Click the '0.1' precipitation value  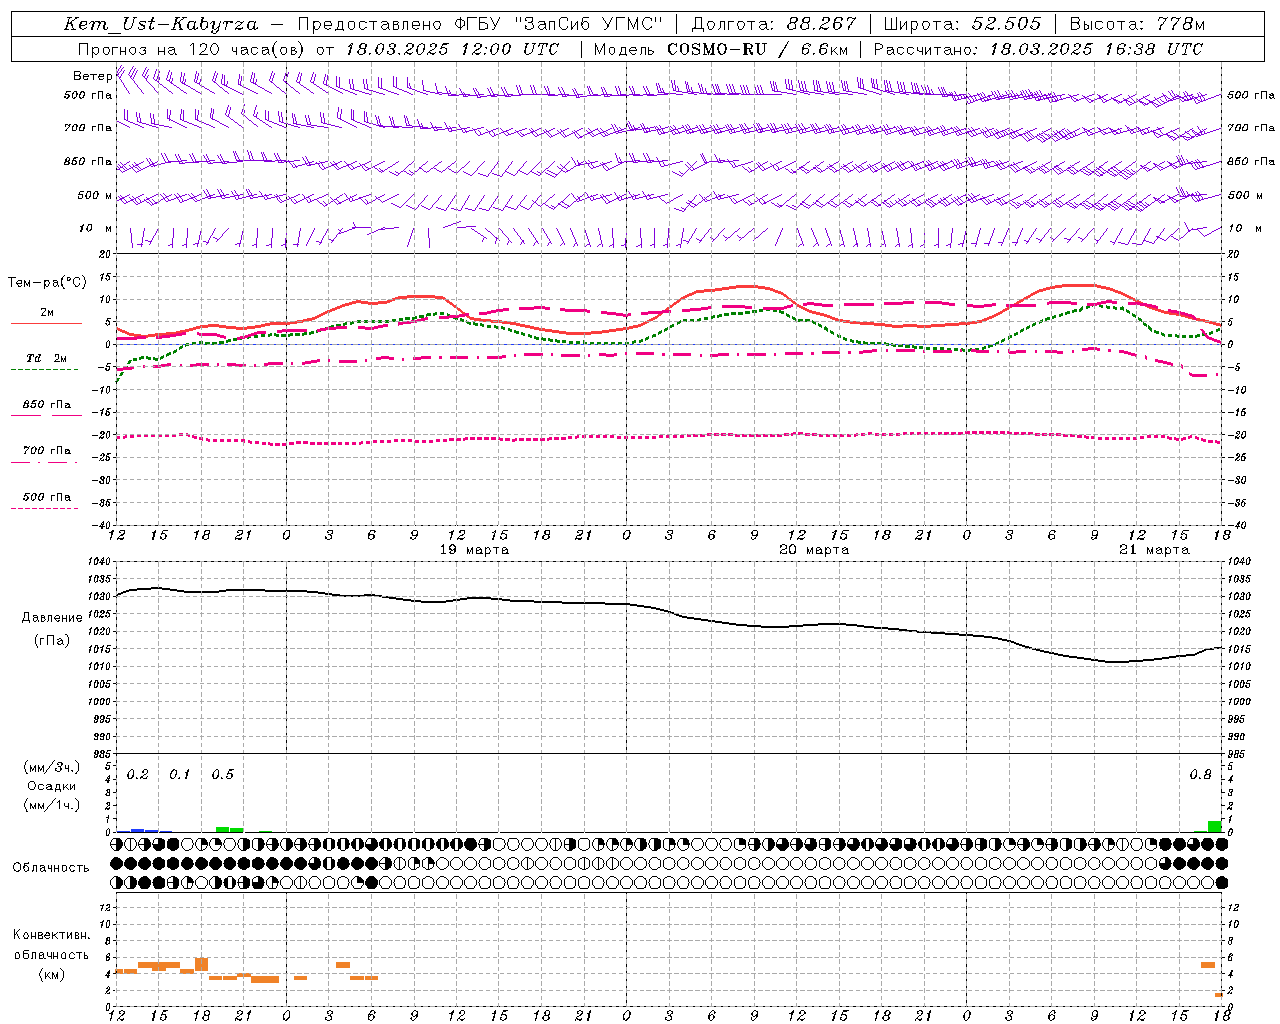(180, 775)
